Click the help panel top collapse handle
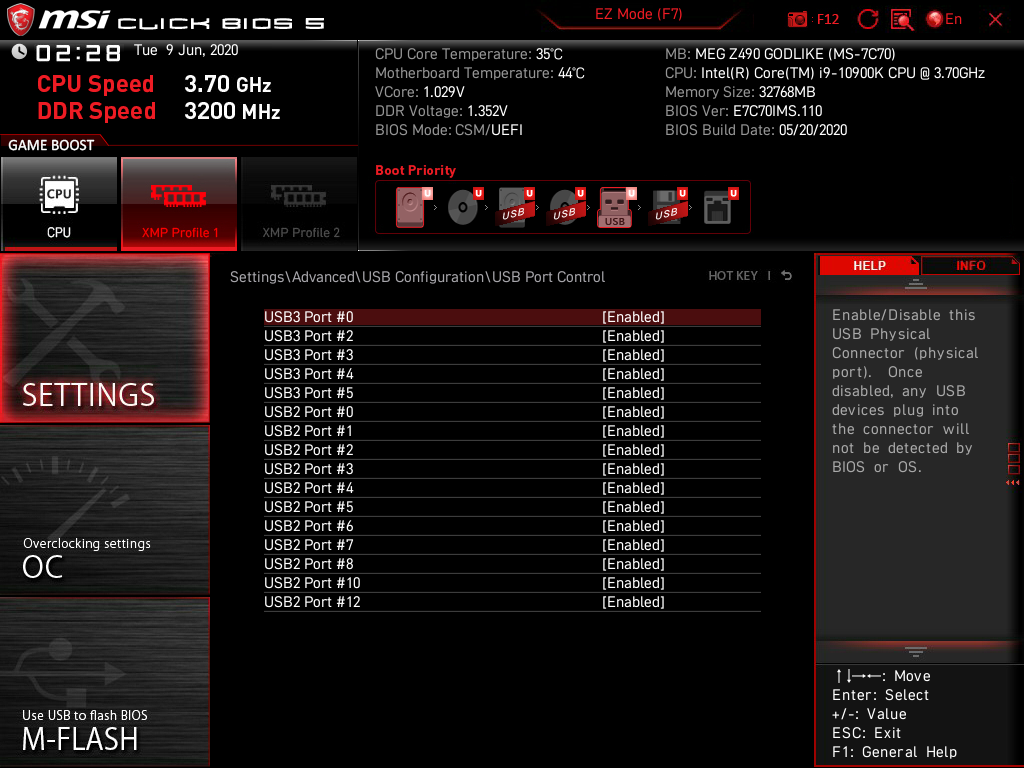Viewport: 1024px width, 768px height. coord(915,284)
